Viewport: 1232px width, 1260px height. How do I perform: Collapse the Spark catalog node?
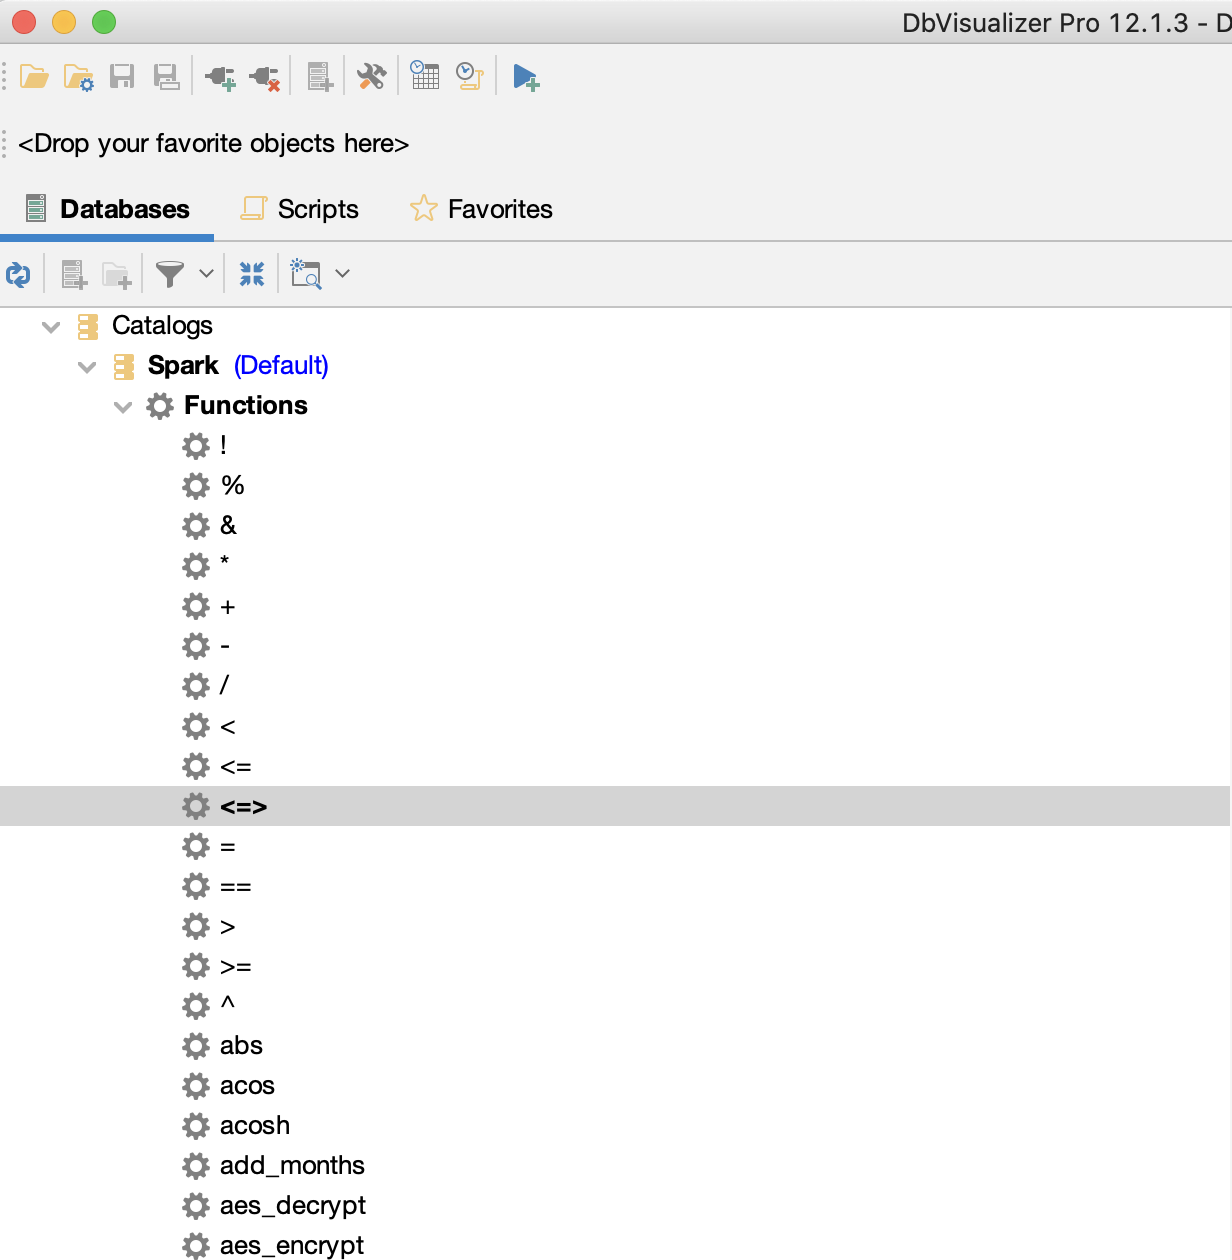(87, 367)
